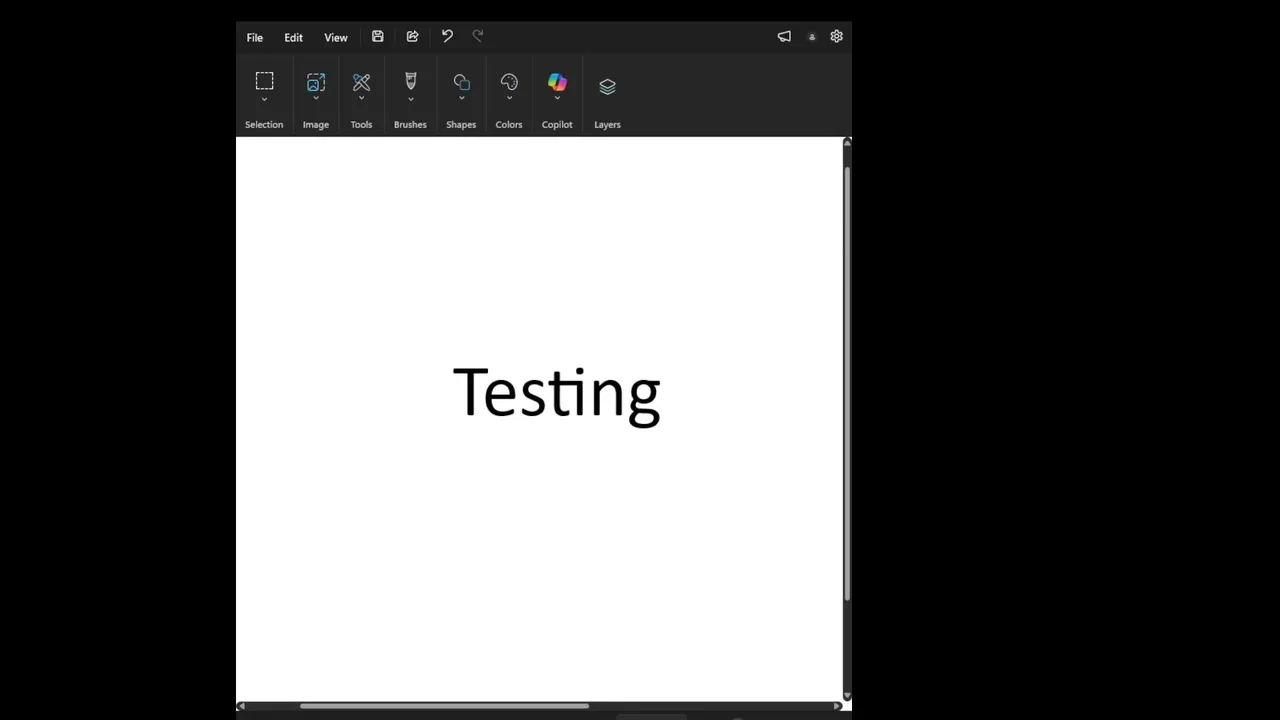Open the Edit menu

point(293,38)
